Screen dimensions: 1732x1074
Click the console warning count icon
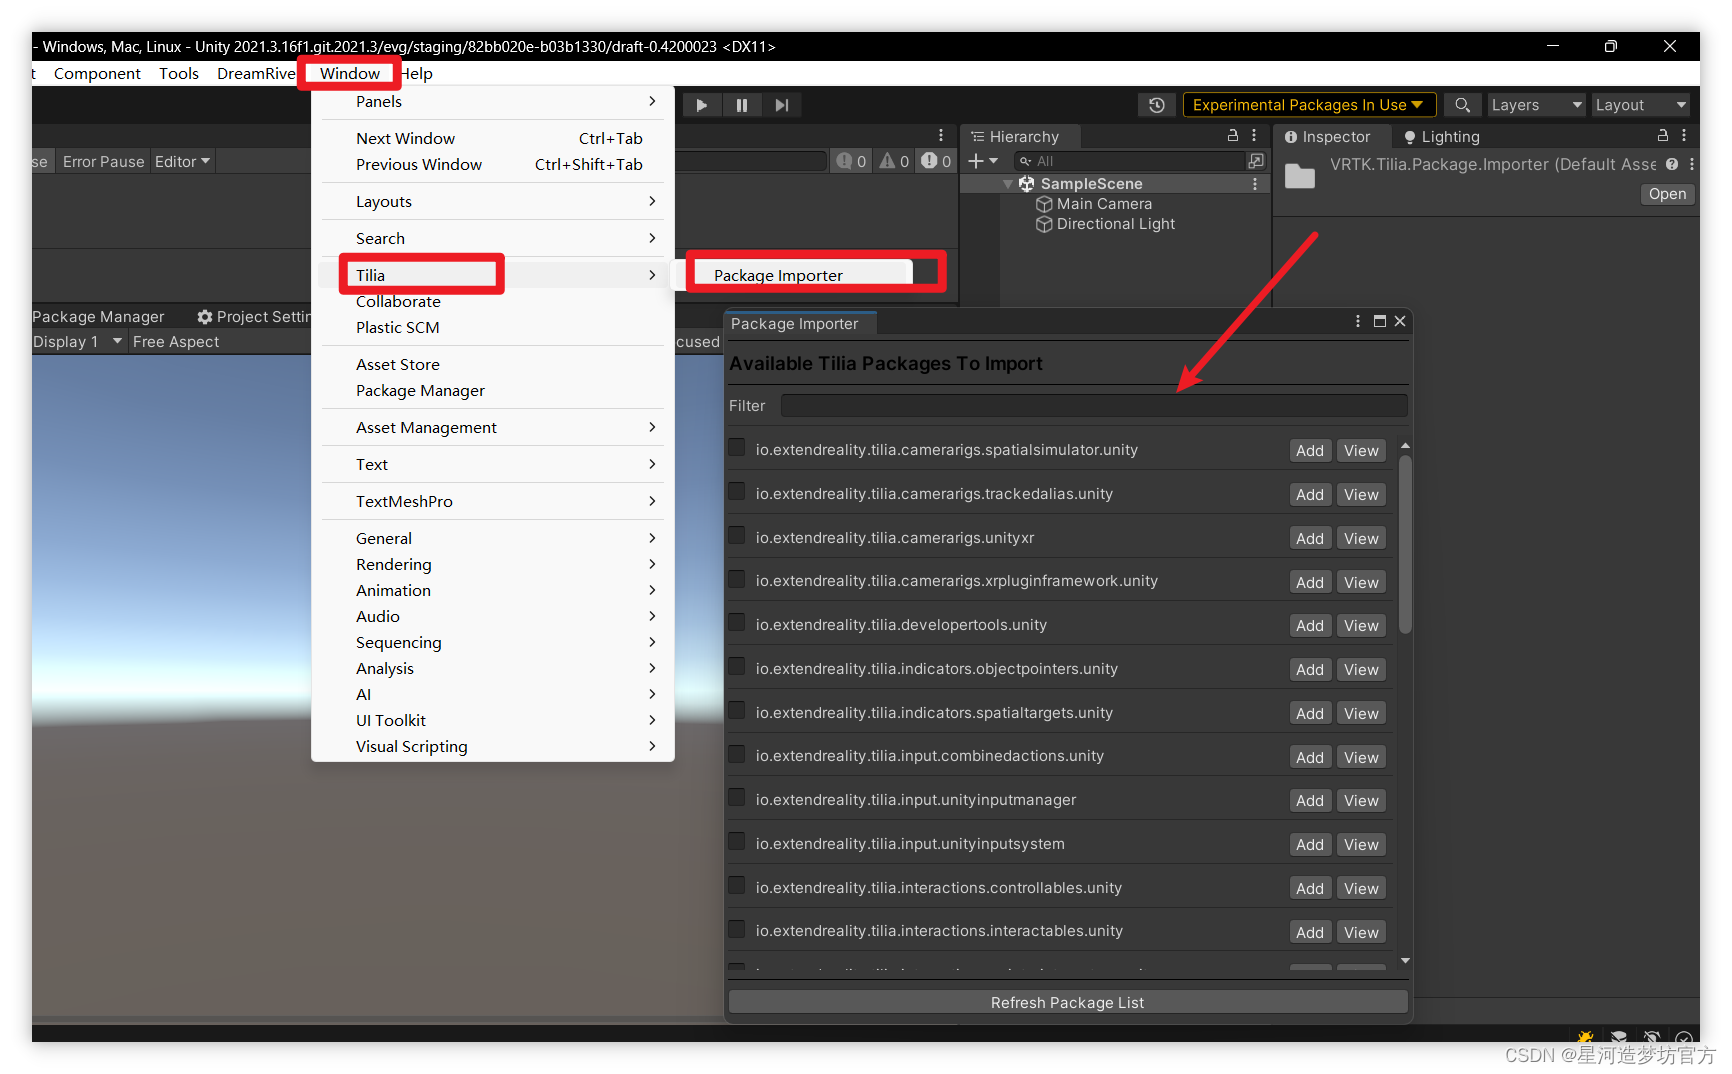(895, 161)
